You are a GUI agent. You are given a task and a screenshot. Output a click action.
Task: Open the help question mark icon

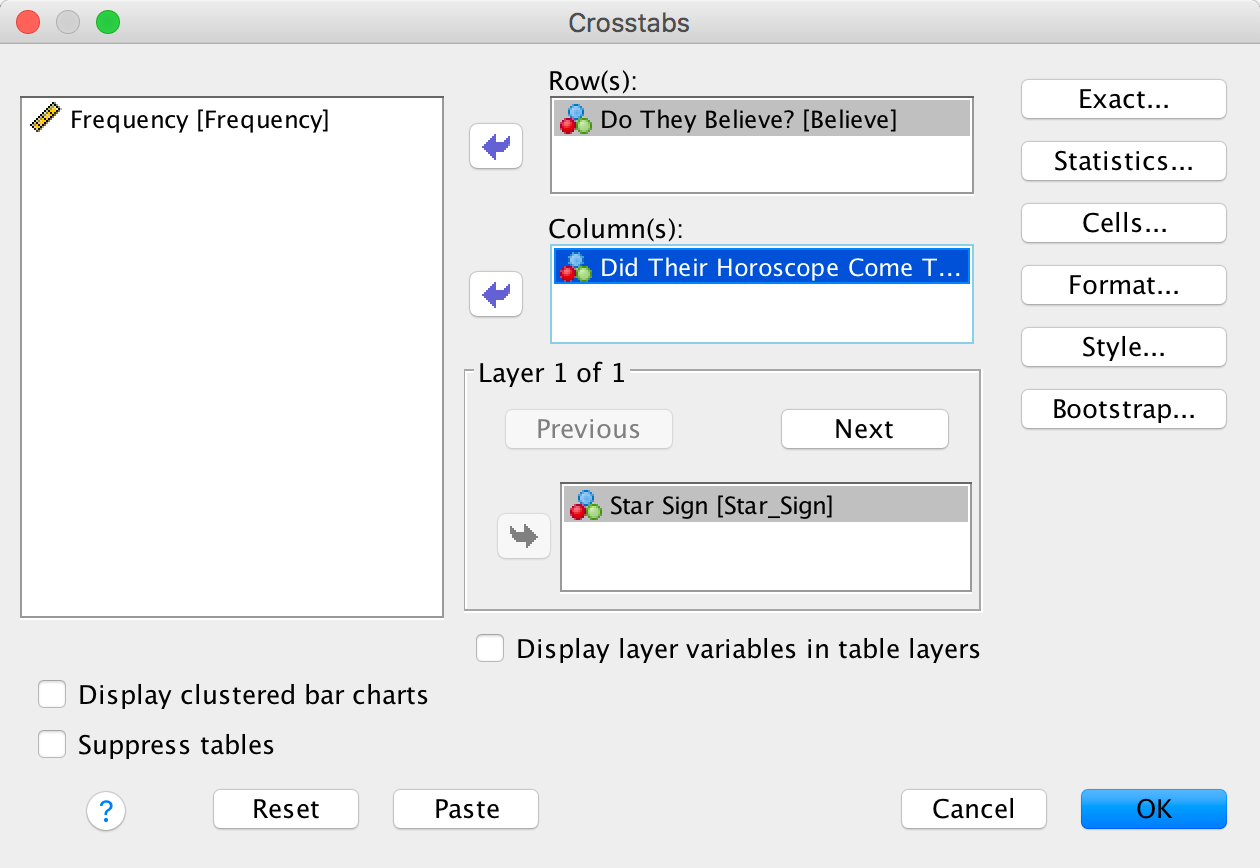pos(106,810)
